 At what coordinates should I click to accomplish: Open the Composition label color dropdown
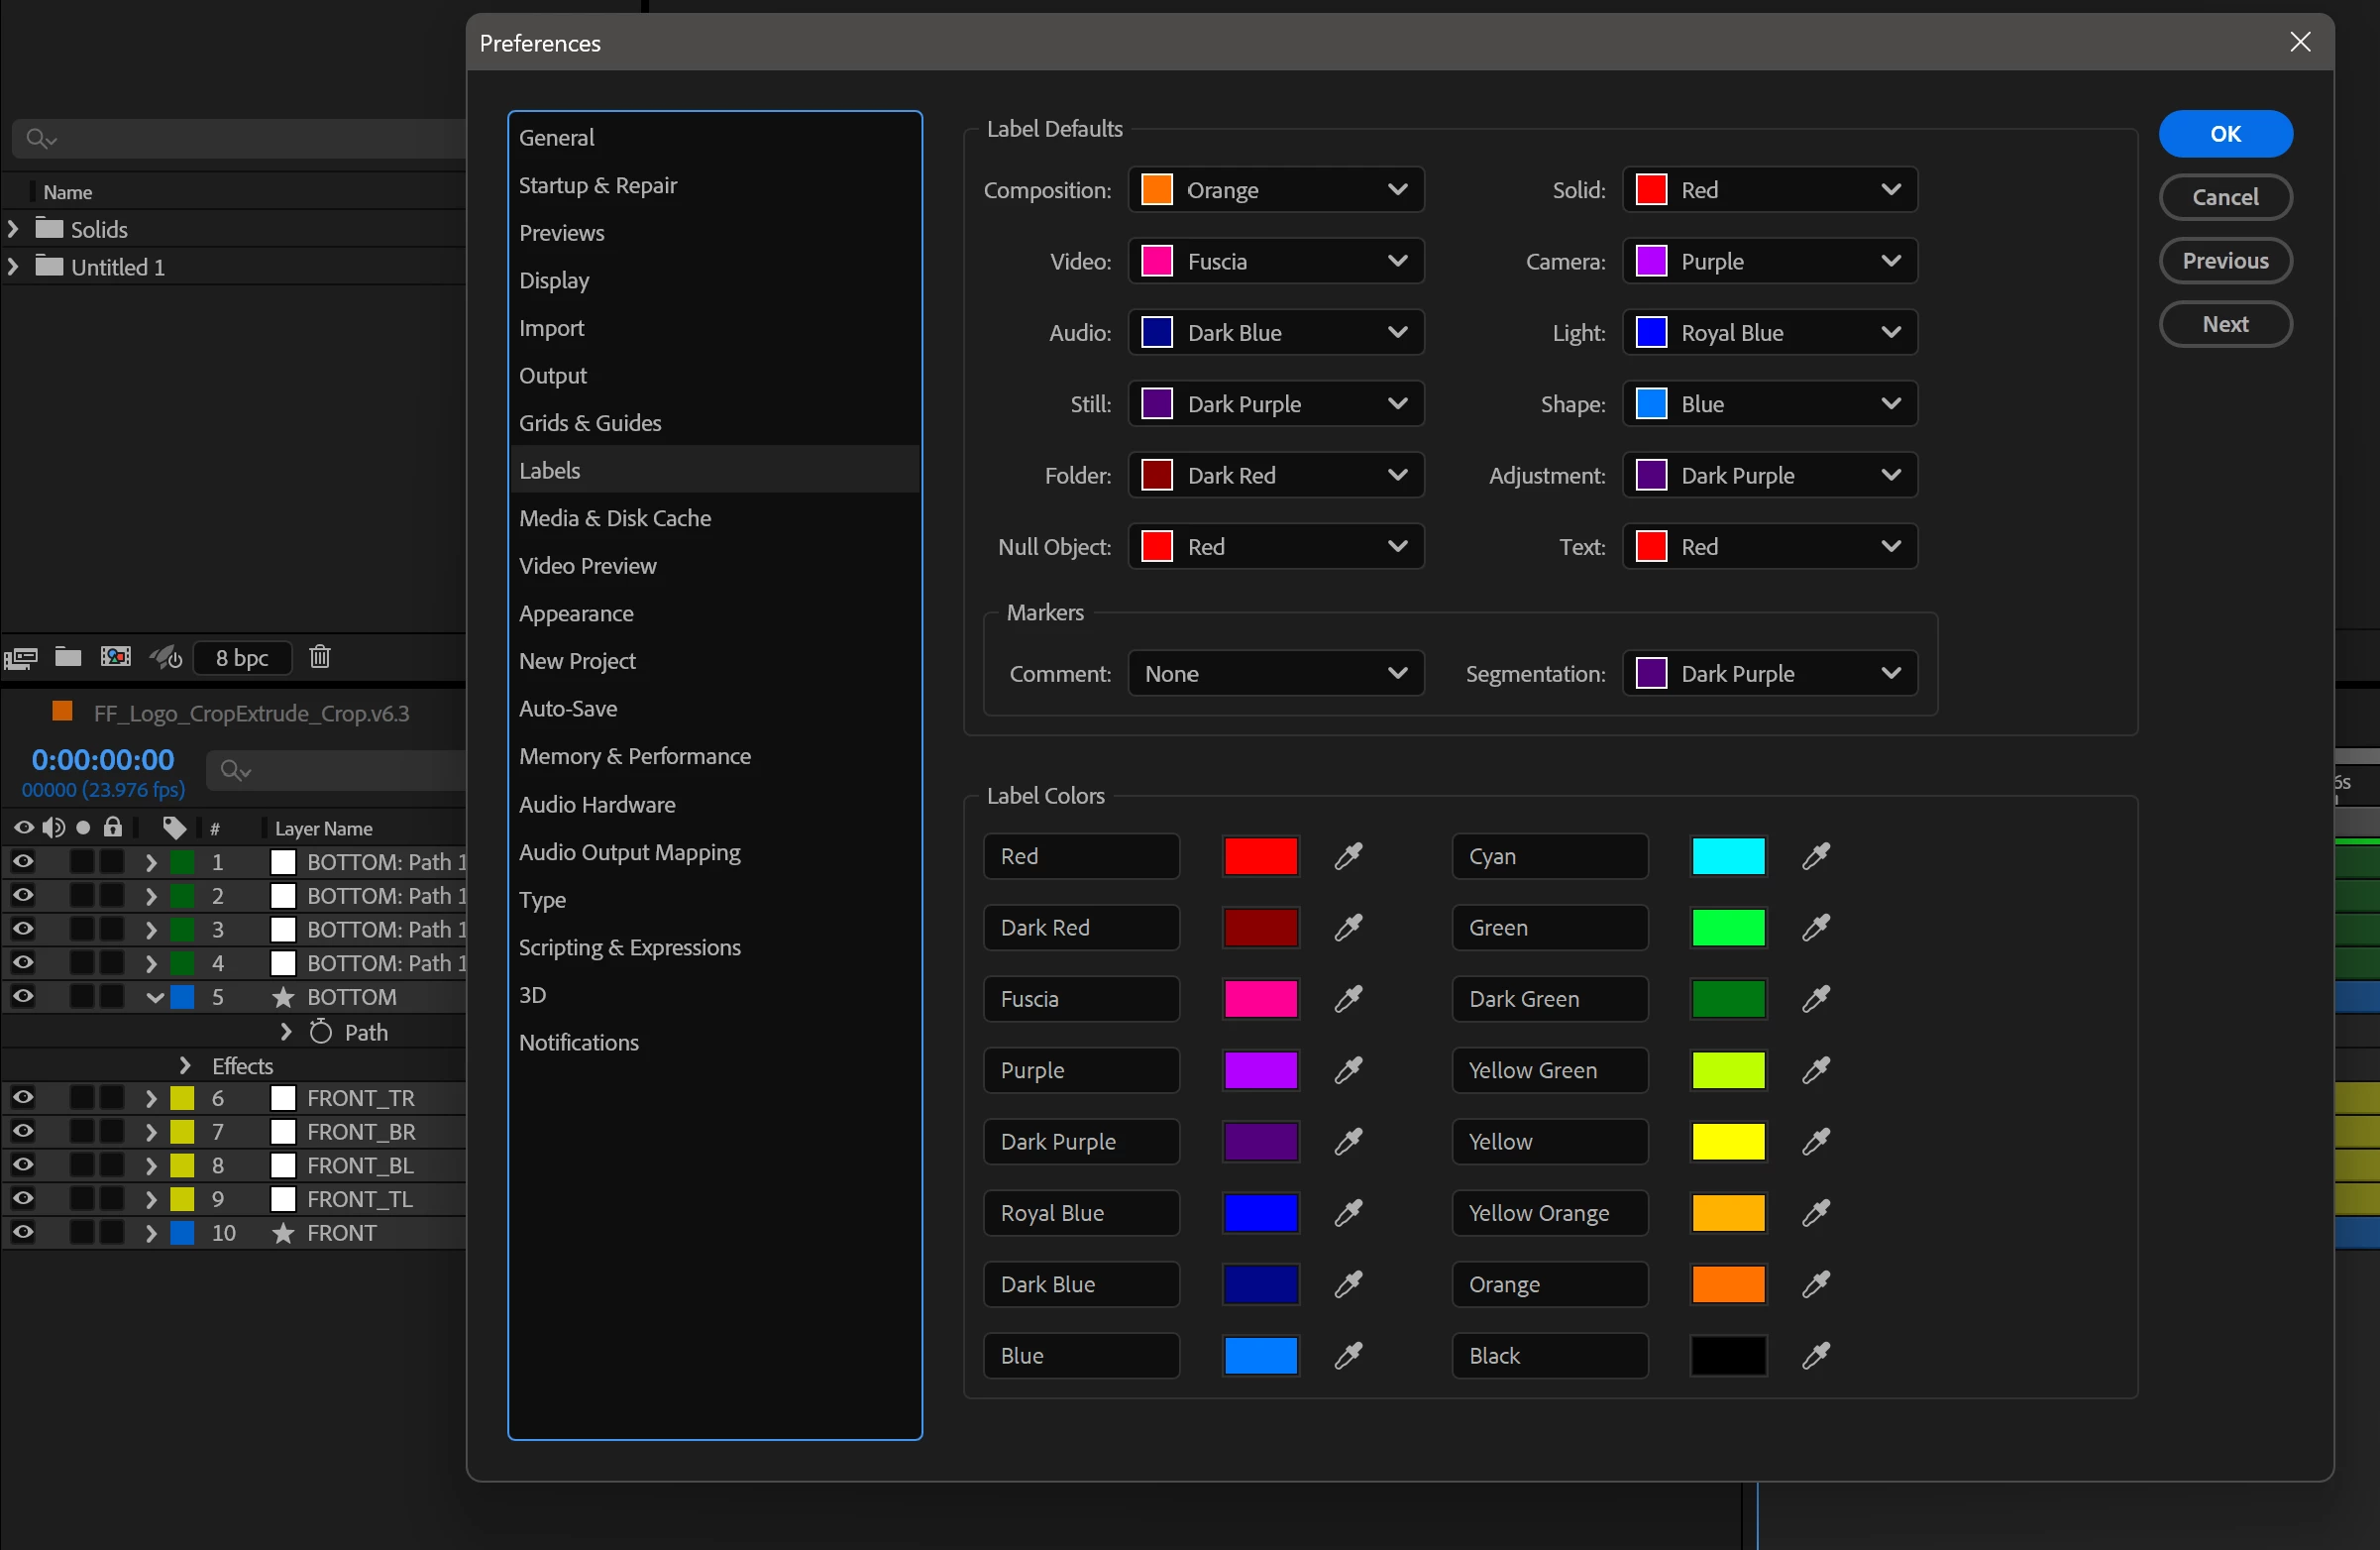pos(1276,190)
